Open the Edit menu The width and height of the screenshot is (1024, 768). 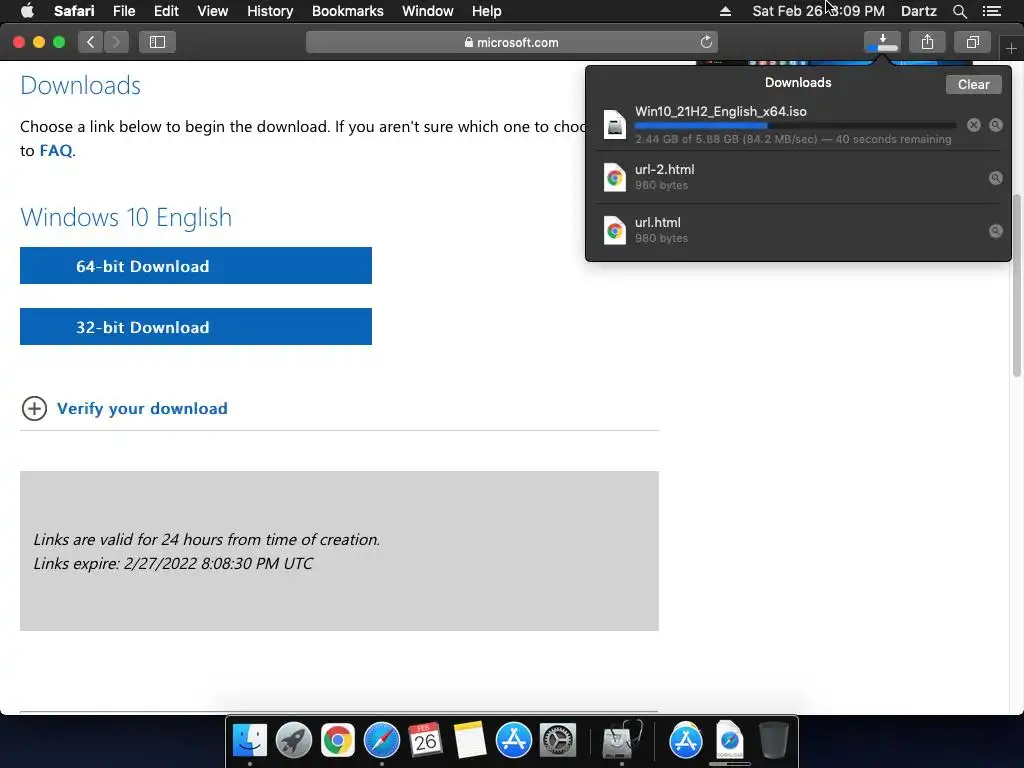tap(166, 11)
